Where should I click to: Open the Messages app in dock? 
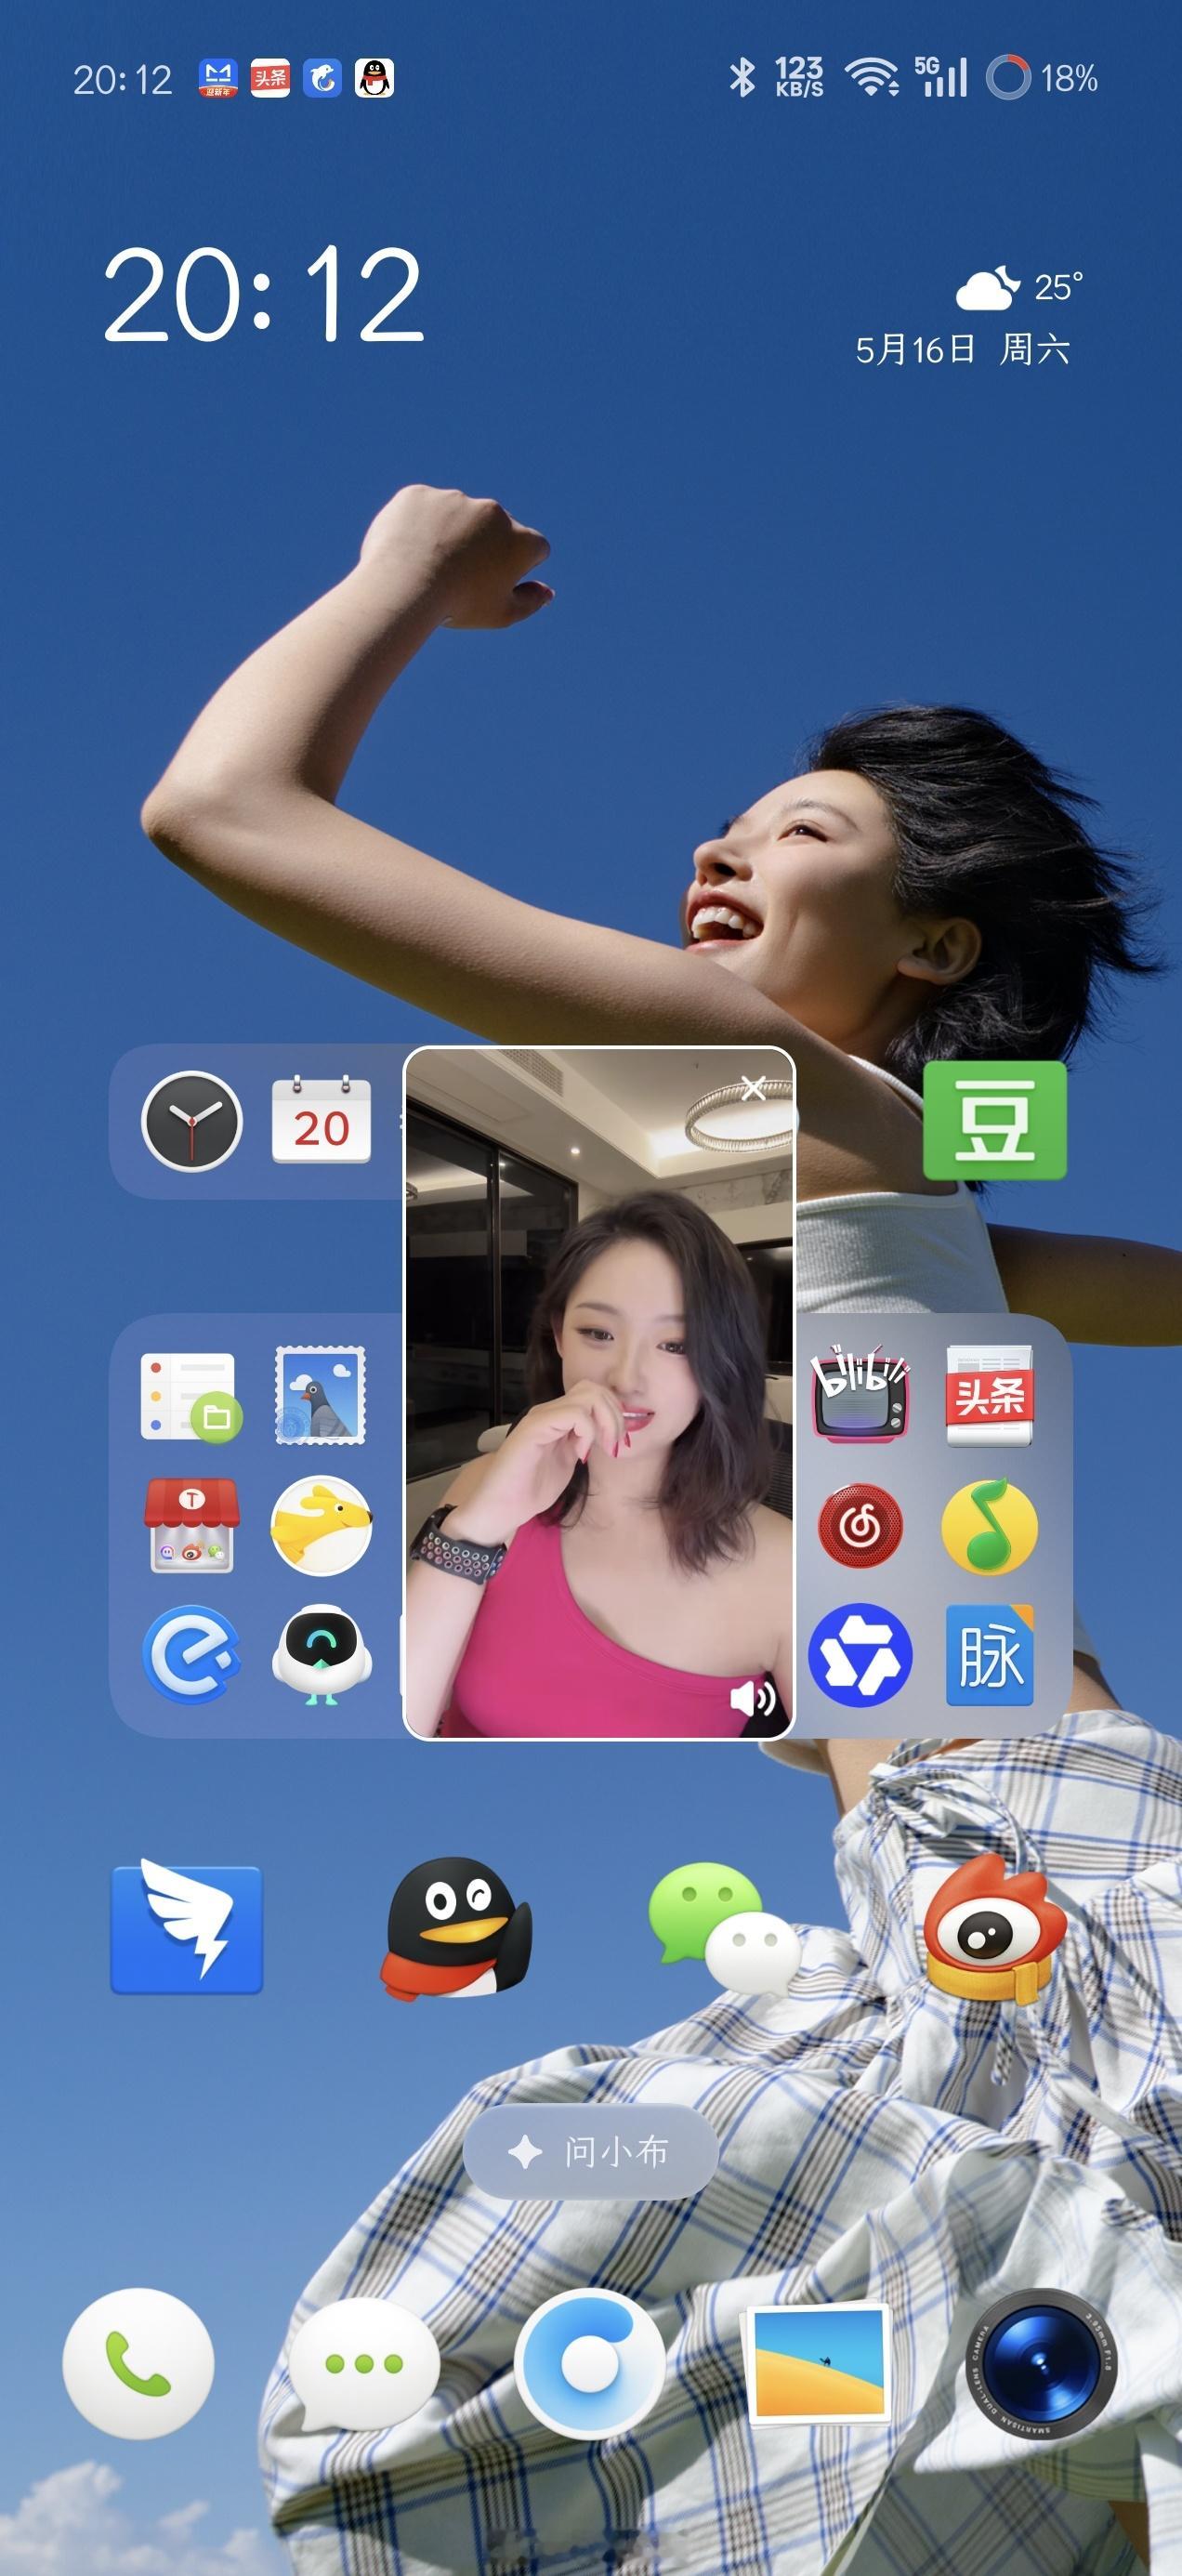pyautogui.click(x=364, y=2364)
